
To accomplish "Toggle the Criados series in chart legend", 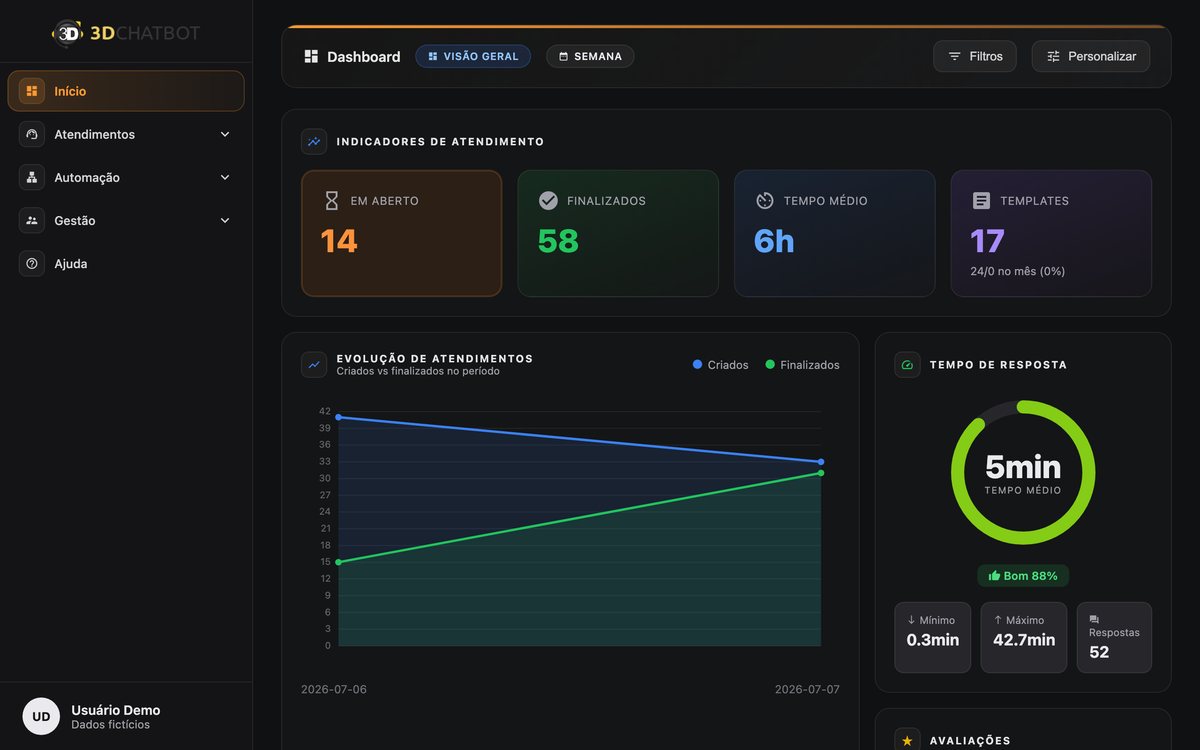I will click(x=720, y=365).
